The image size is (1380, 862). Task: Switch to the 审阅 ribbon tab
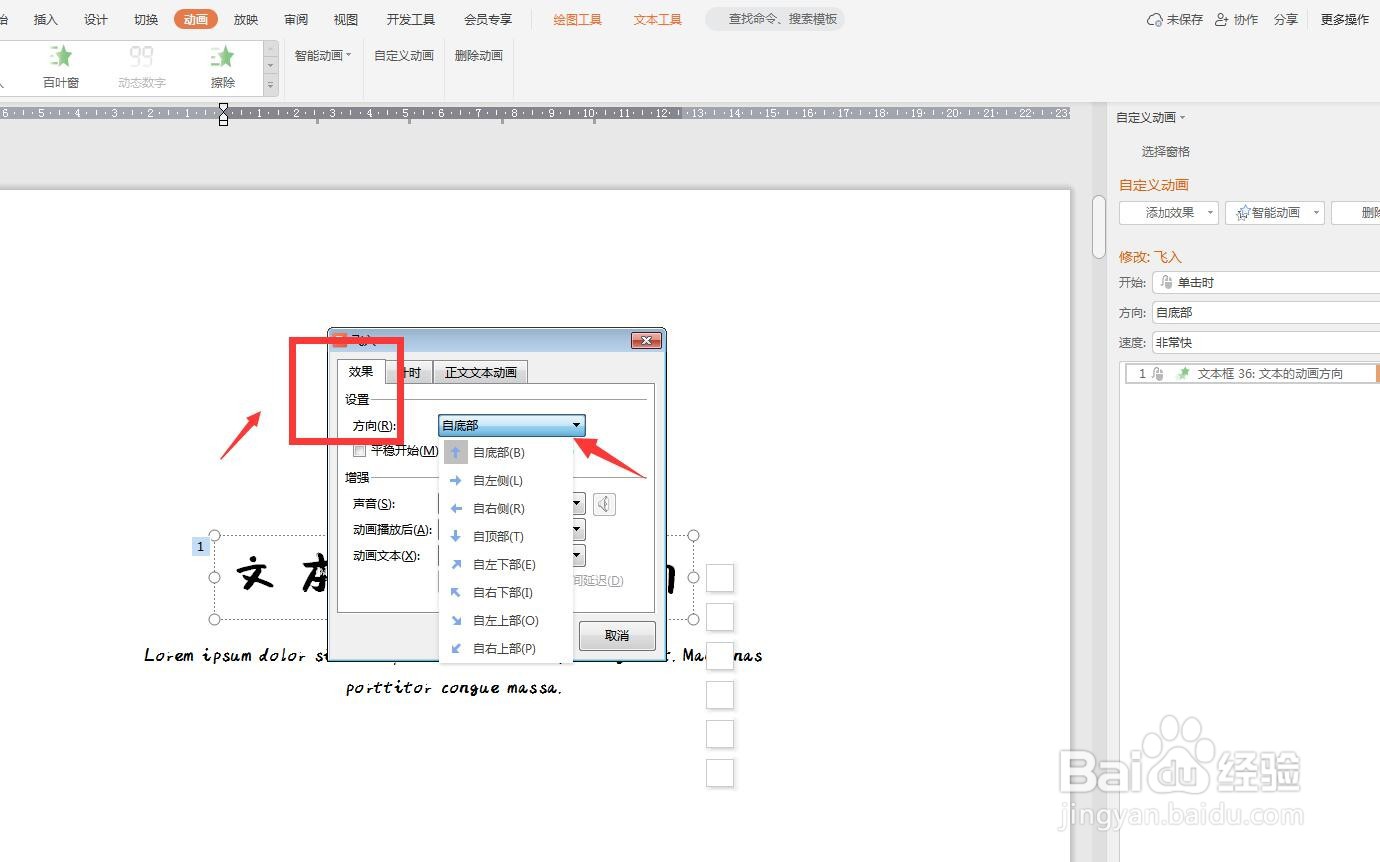(296, 20)
